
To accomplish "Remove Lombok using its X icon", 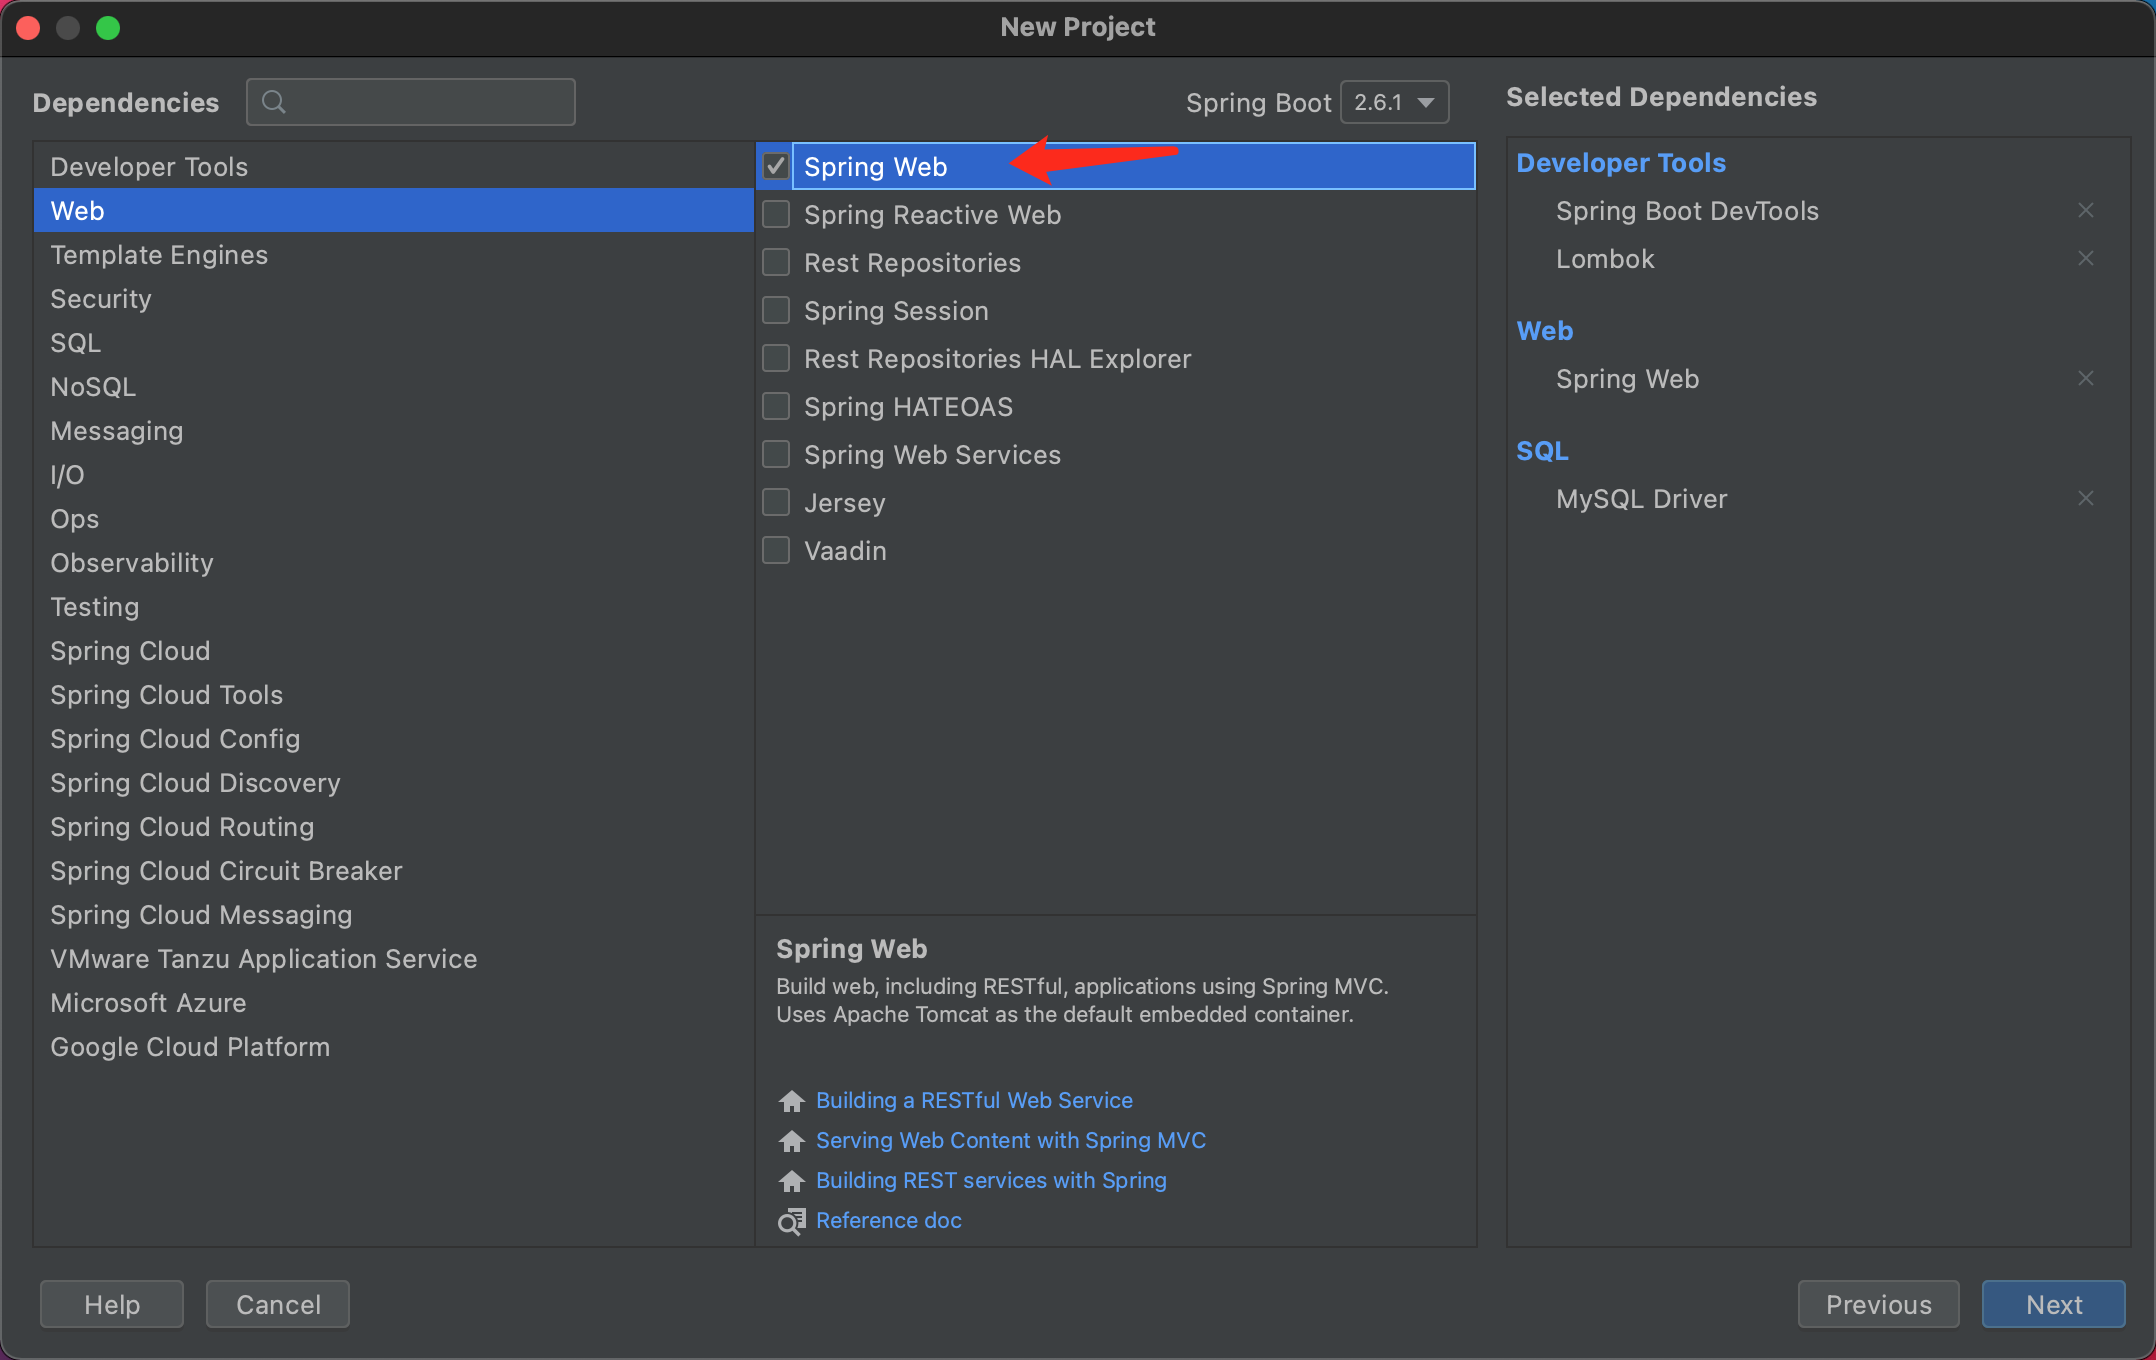I will point(2085,258).
